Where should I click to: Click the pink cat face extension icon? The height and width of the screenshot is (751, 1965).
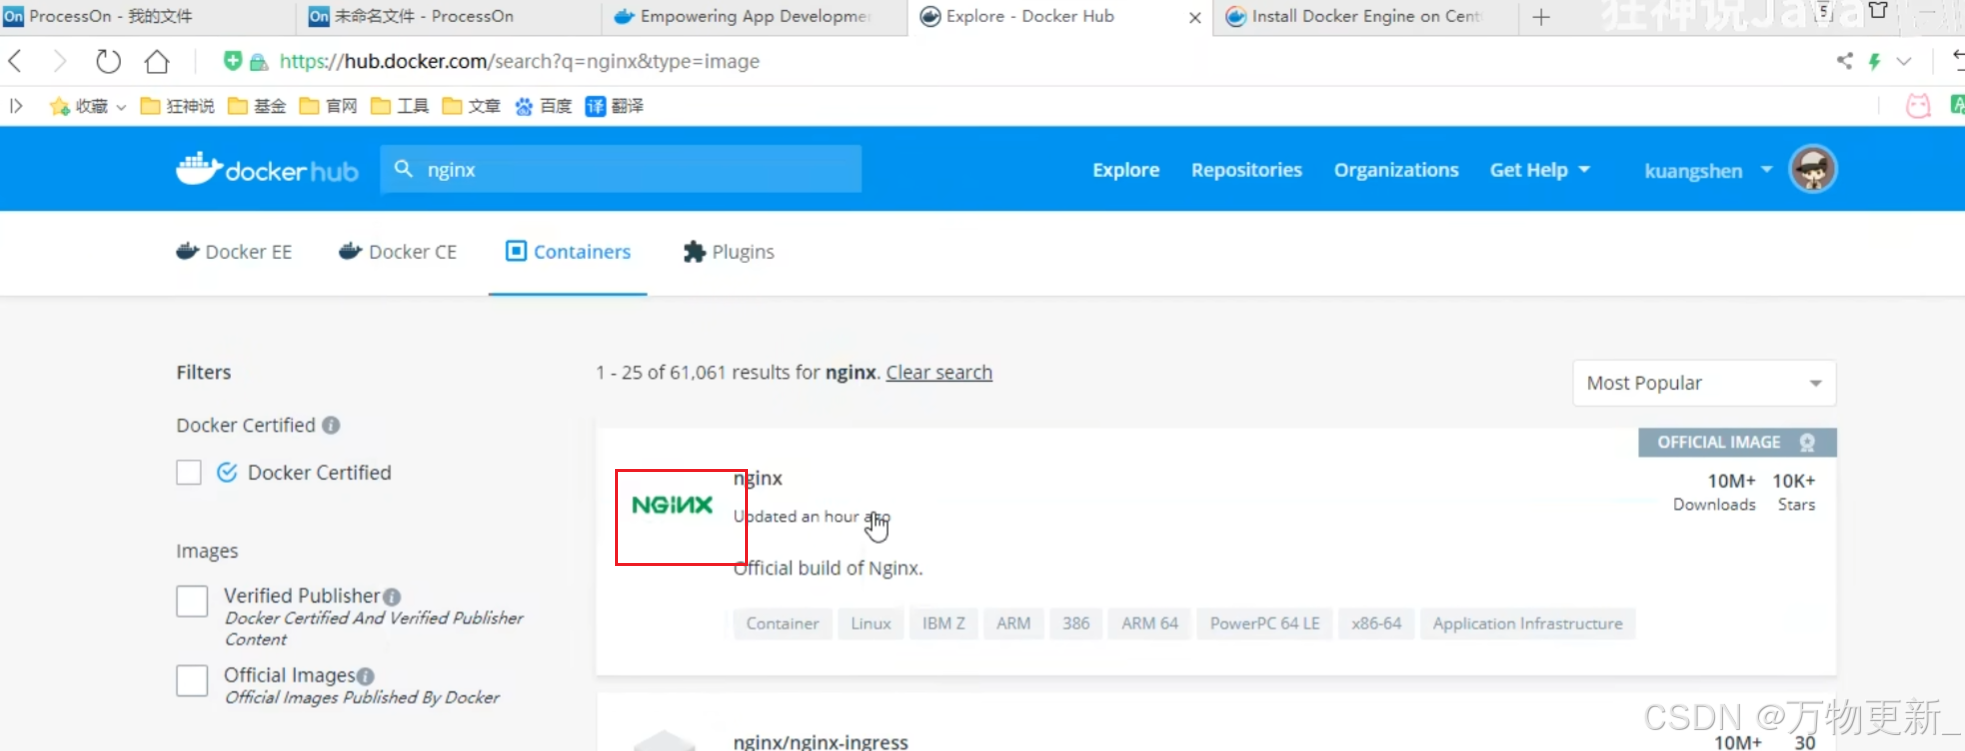click(1918, 106)
